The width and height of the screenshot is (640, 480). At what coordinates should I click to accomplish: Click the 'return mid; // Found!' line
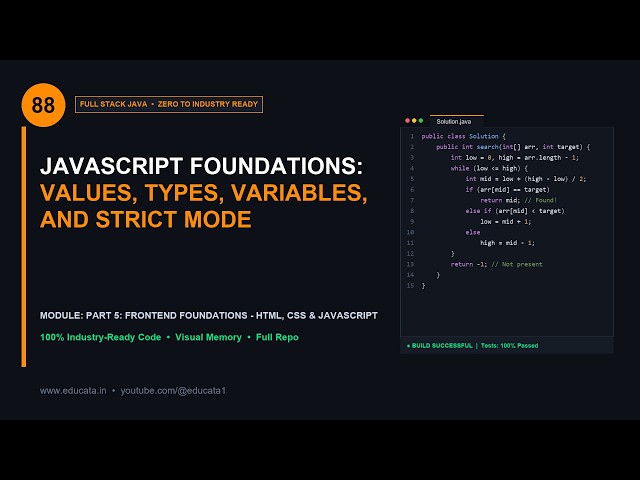tap(518, 200)
